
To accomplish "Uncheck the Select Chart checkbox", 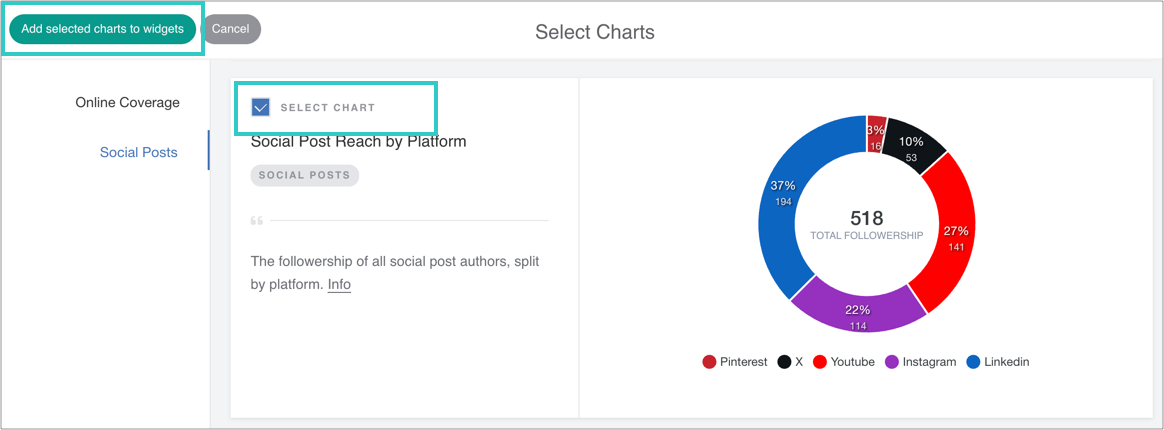I will tap(261, 107).
